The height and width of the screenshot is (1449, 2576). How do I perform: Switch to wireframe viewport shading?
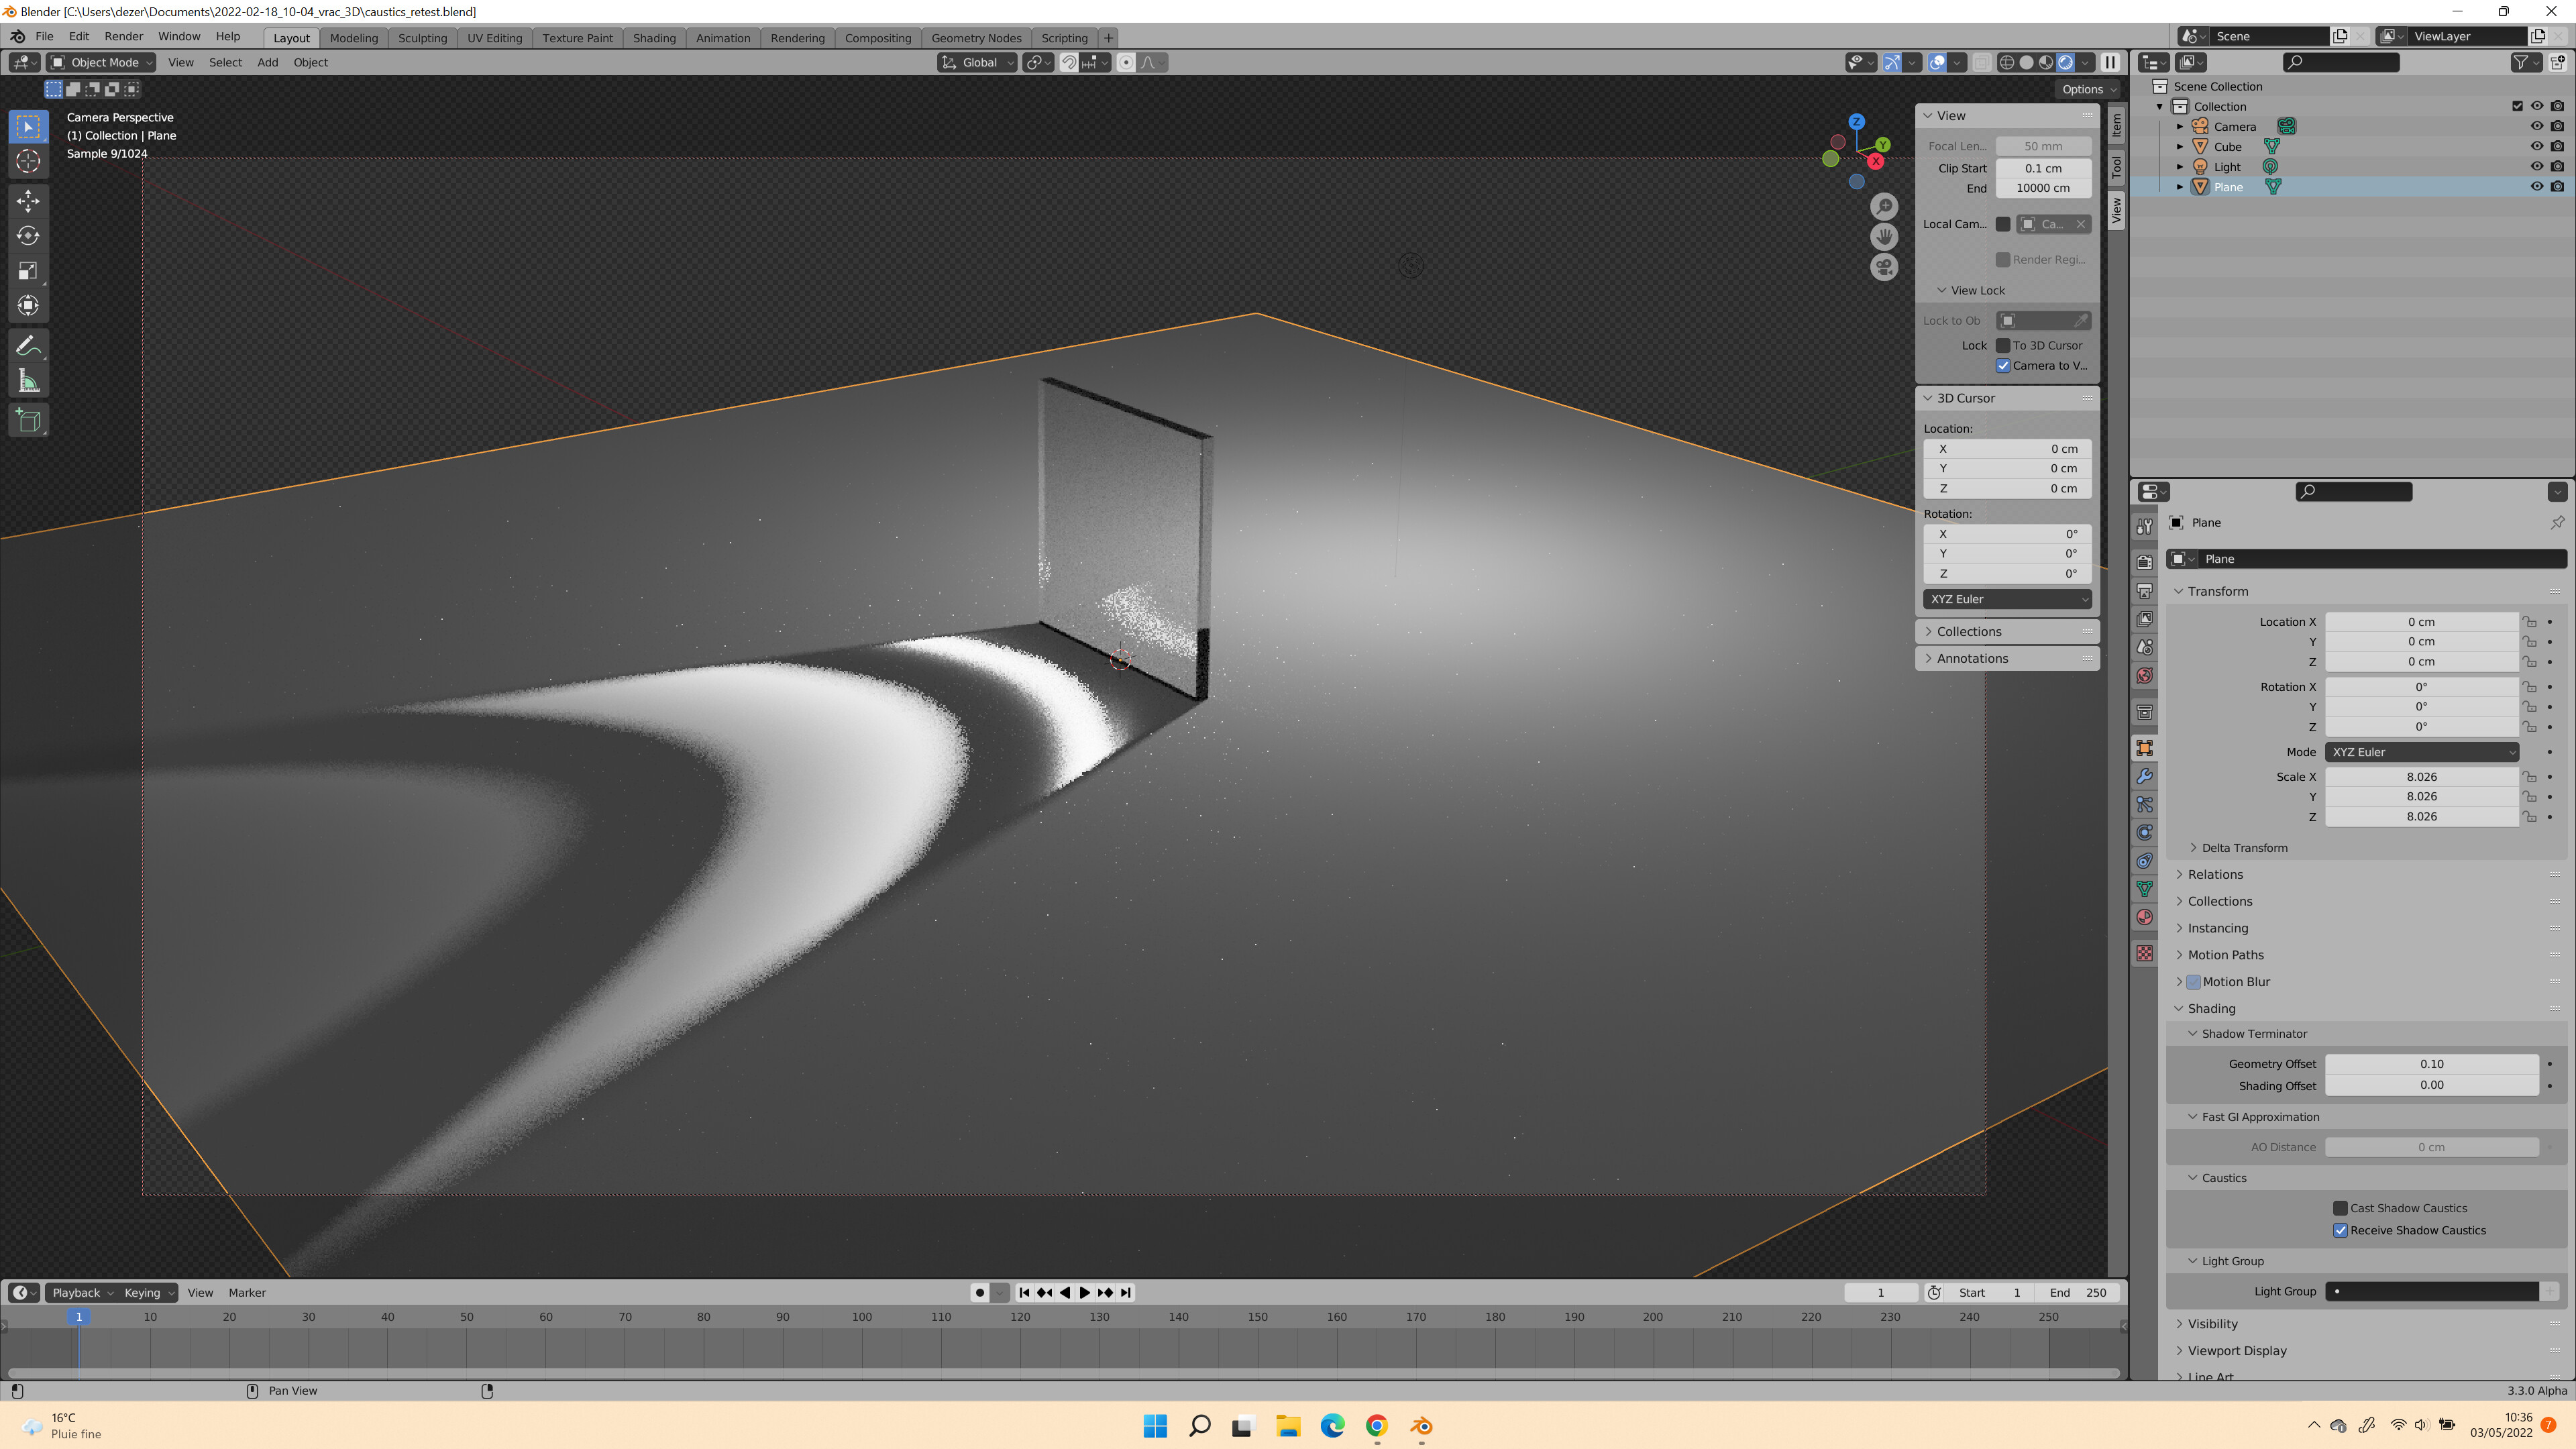(x=2007, y=62)
